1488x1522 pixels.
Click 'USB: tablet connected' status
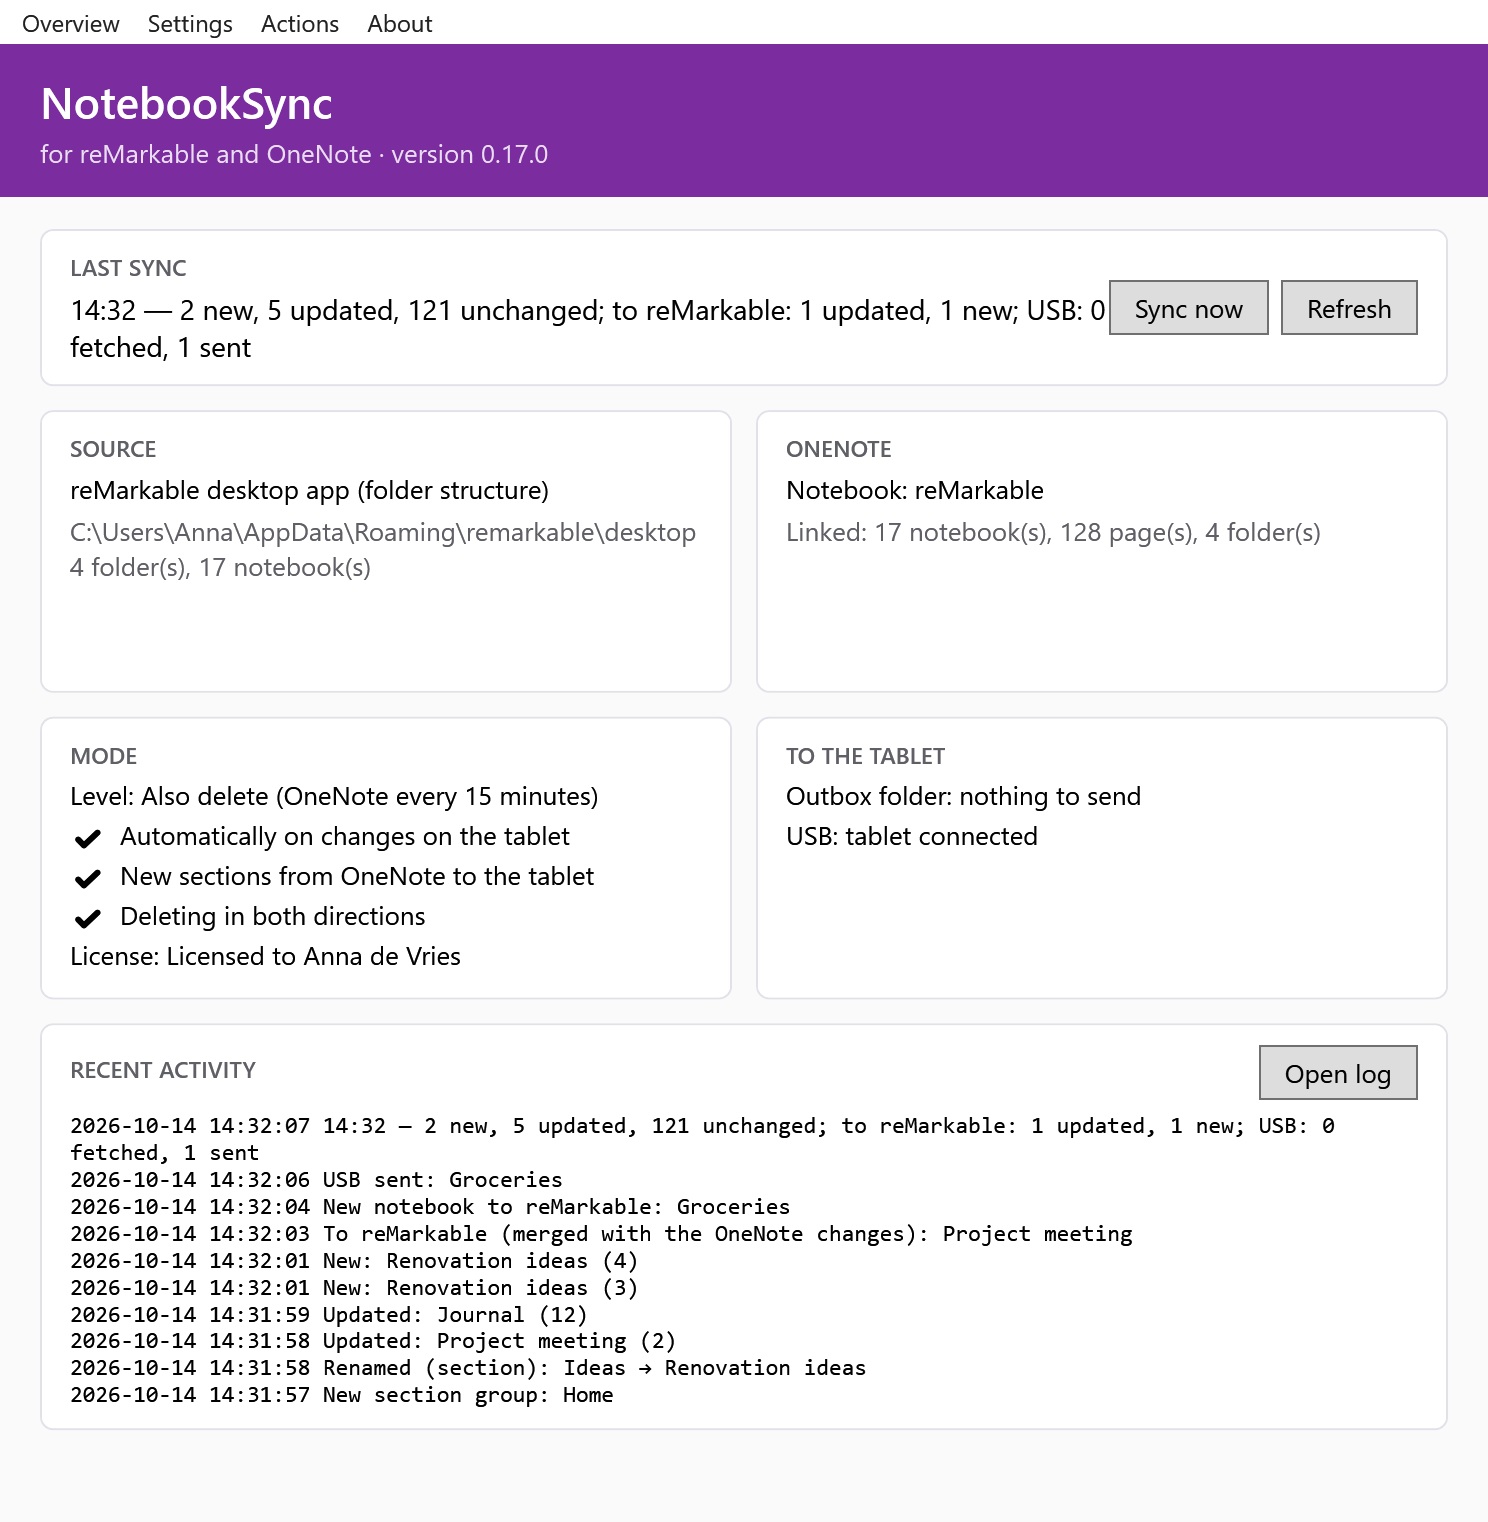(912, 836)
